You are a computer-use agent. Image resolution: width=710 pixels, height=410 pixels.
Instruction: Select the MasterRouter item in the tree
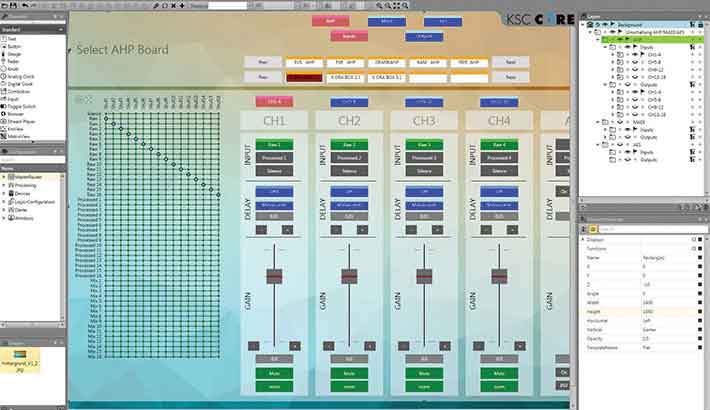(28, 177)
